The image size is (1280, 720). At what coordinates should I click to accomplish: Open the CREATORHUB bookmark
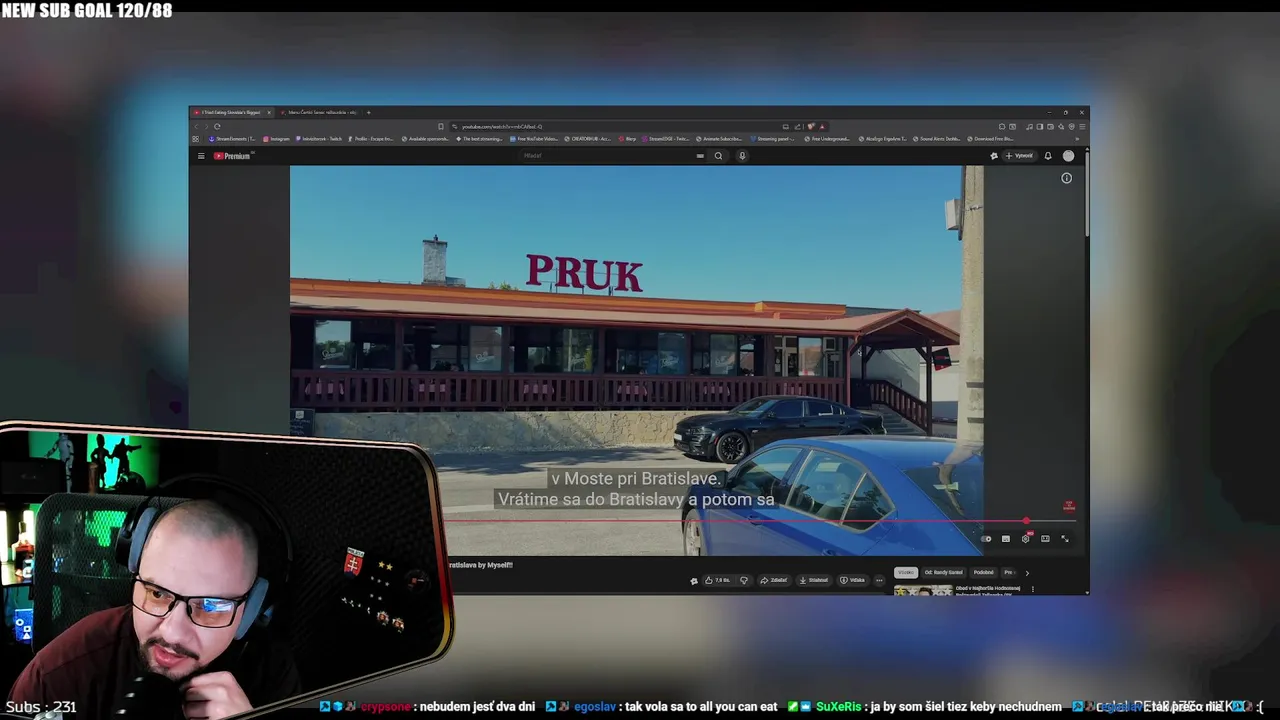coord(586,139)
